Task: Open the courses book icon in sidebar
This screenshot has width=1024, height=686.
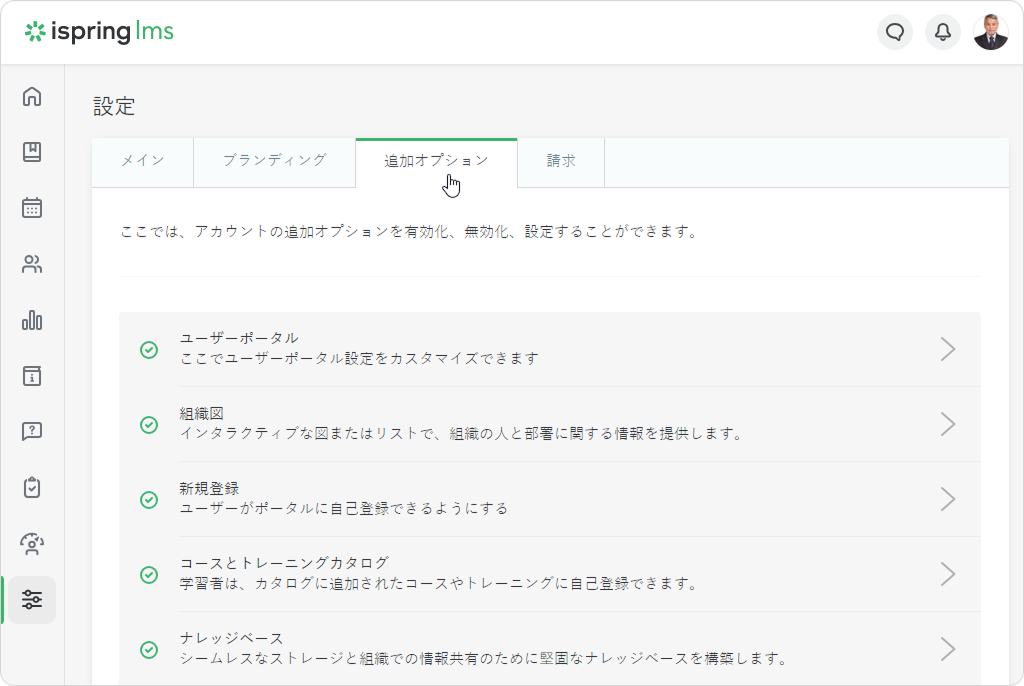Action: (x=32, y=152)
